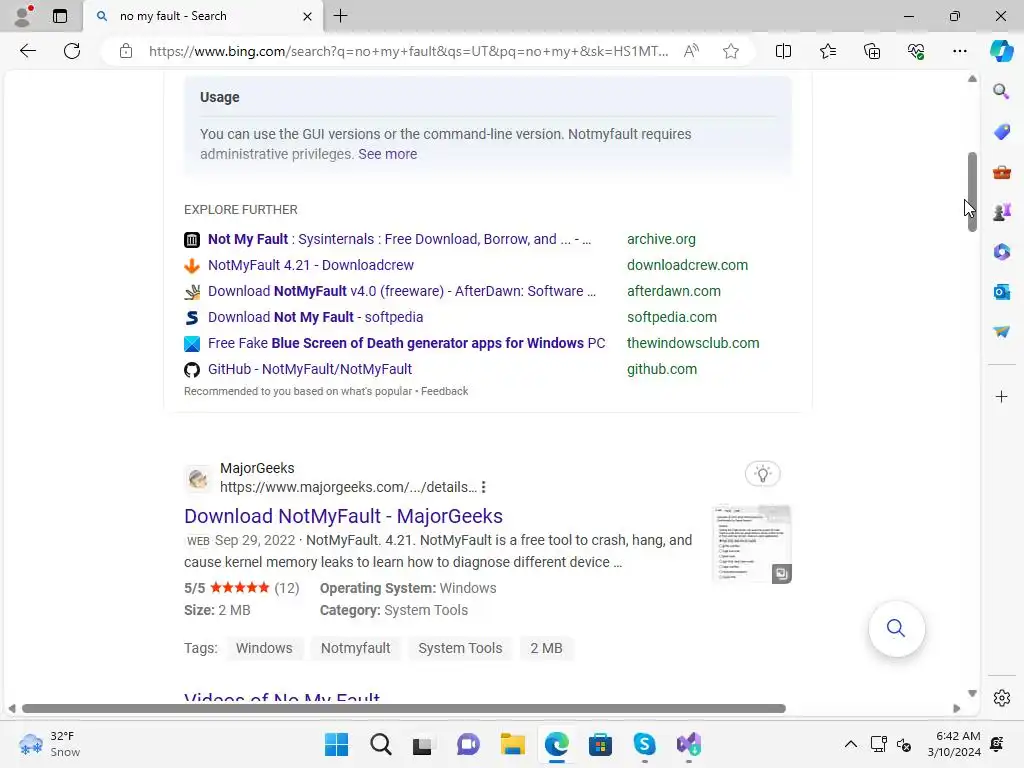Open Collections panel
1024x768 pixels.
click(x=872, y=51)
